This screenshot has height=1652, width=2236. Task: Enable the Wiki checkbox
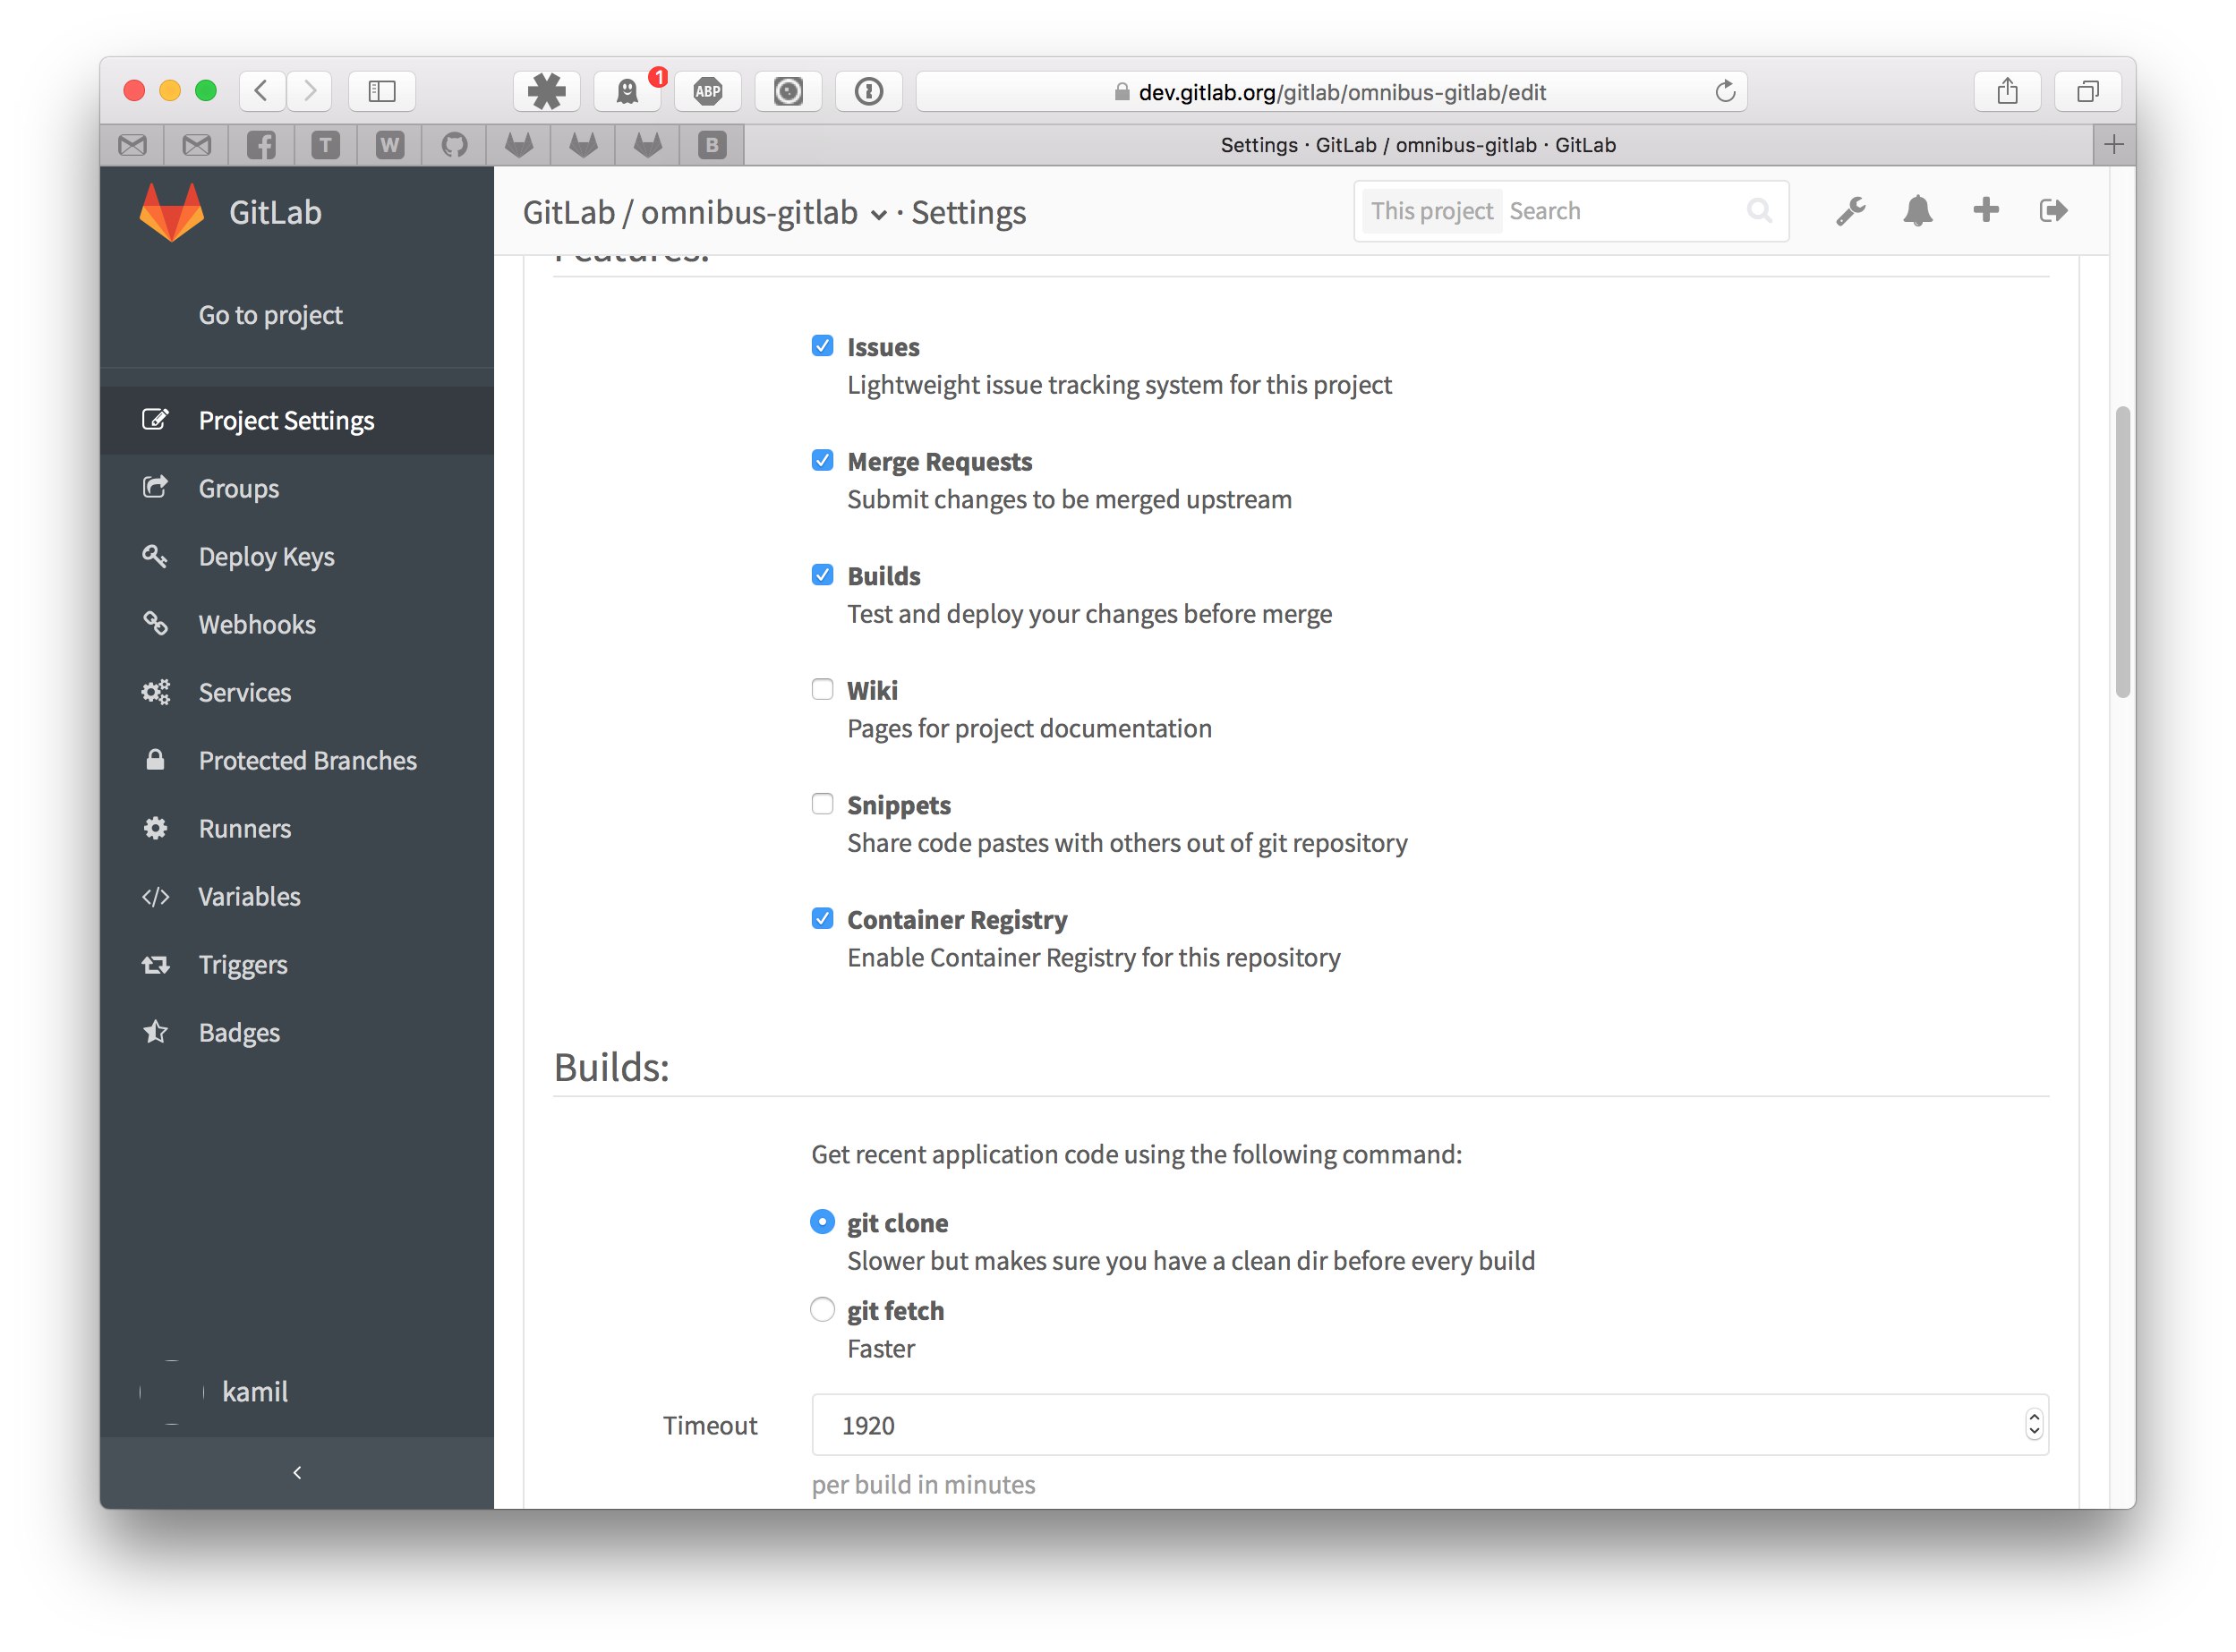(x=822, y=689)
